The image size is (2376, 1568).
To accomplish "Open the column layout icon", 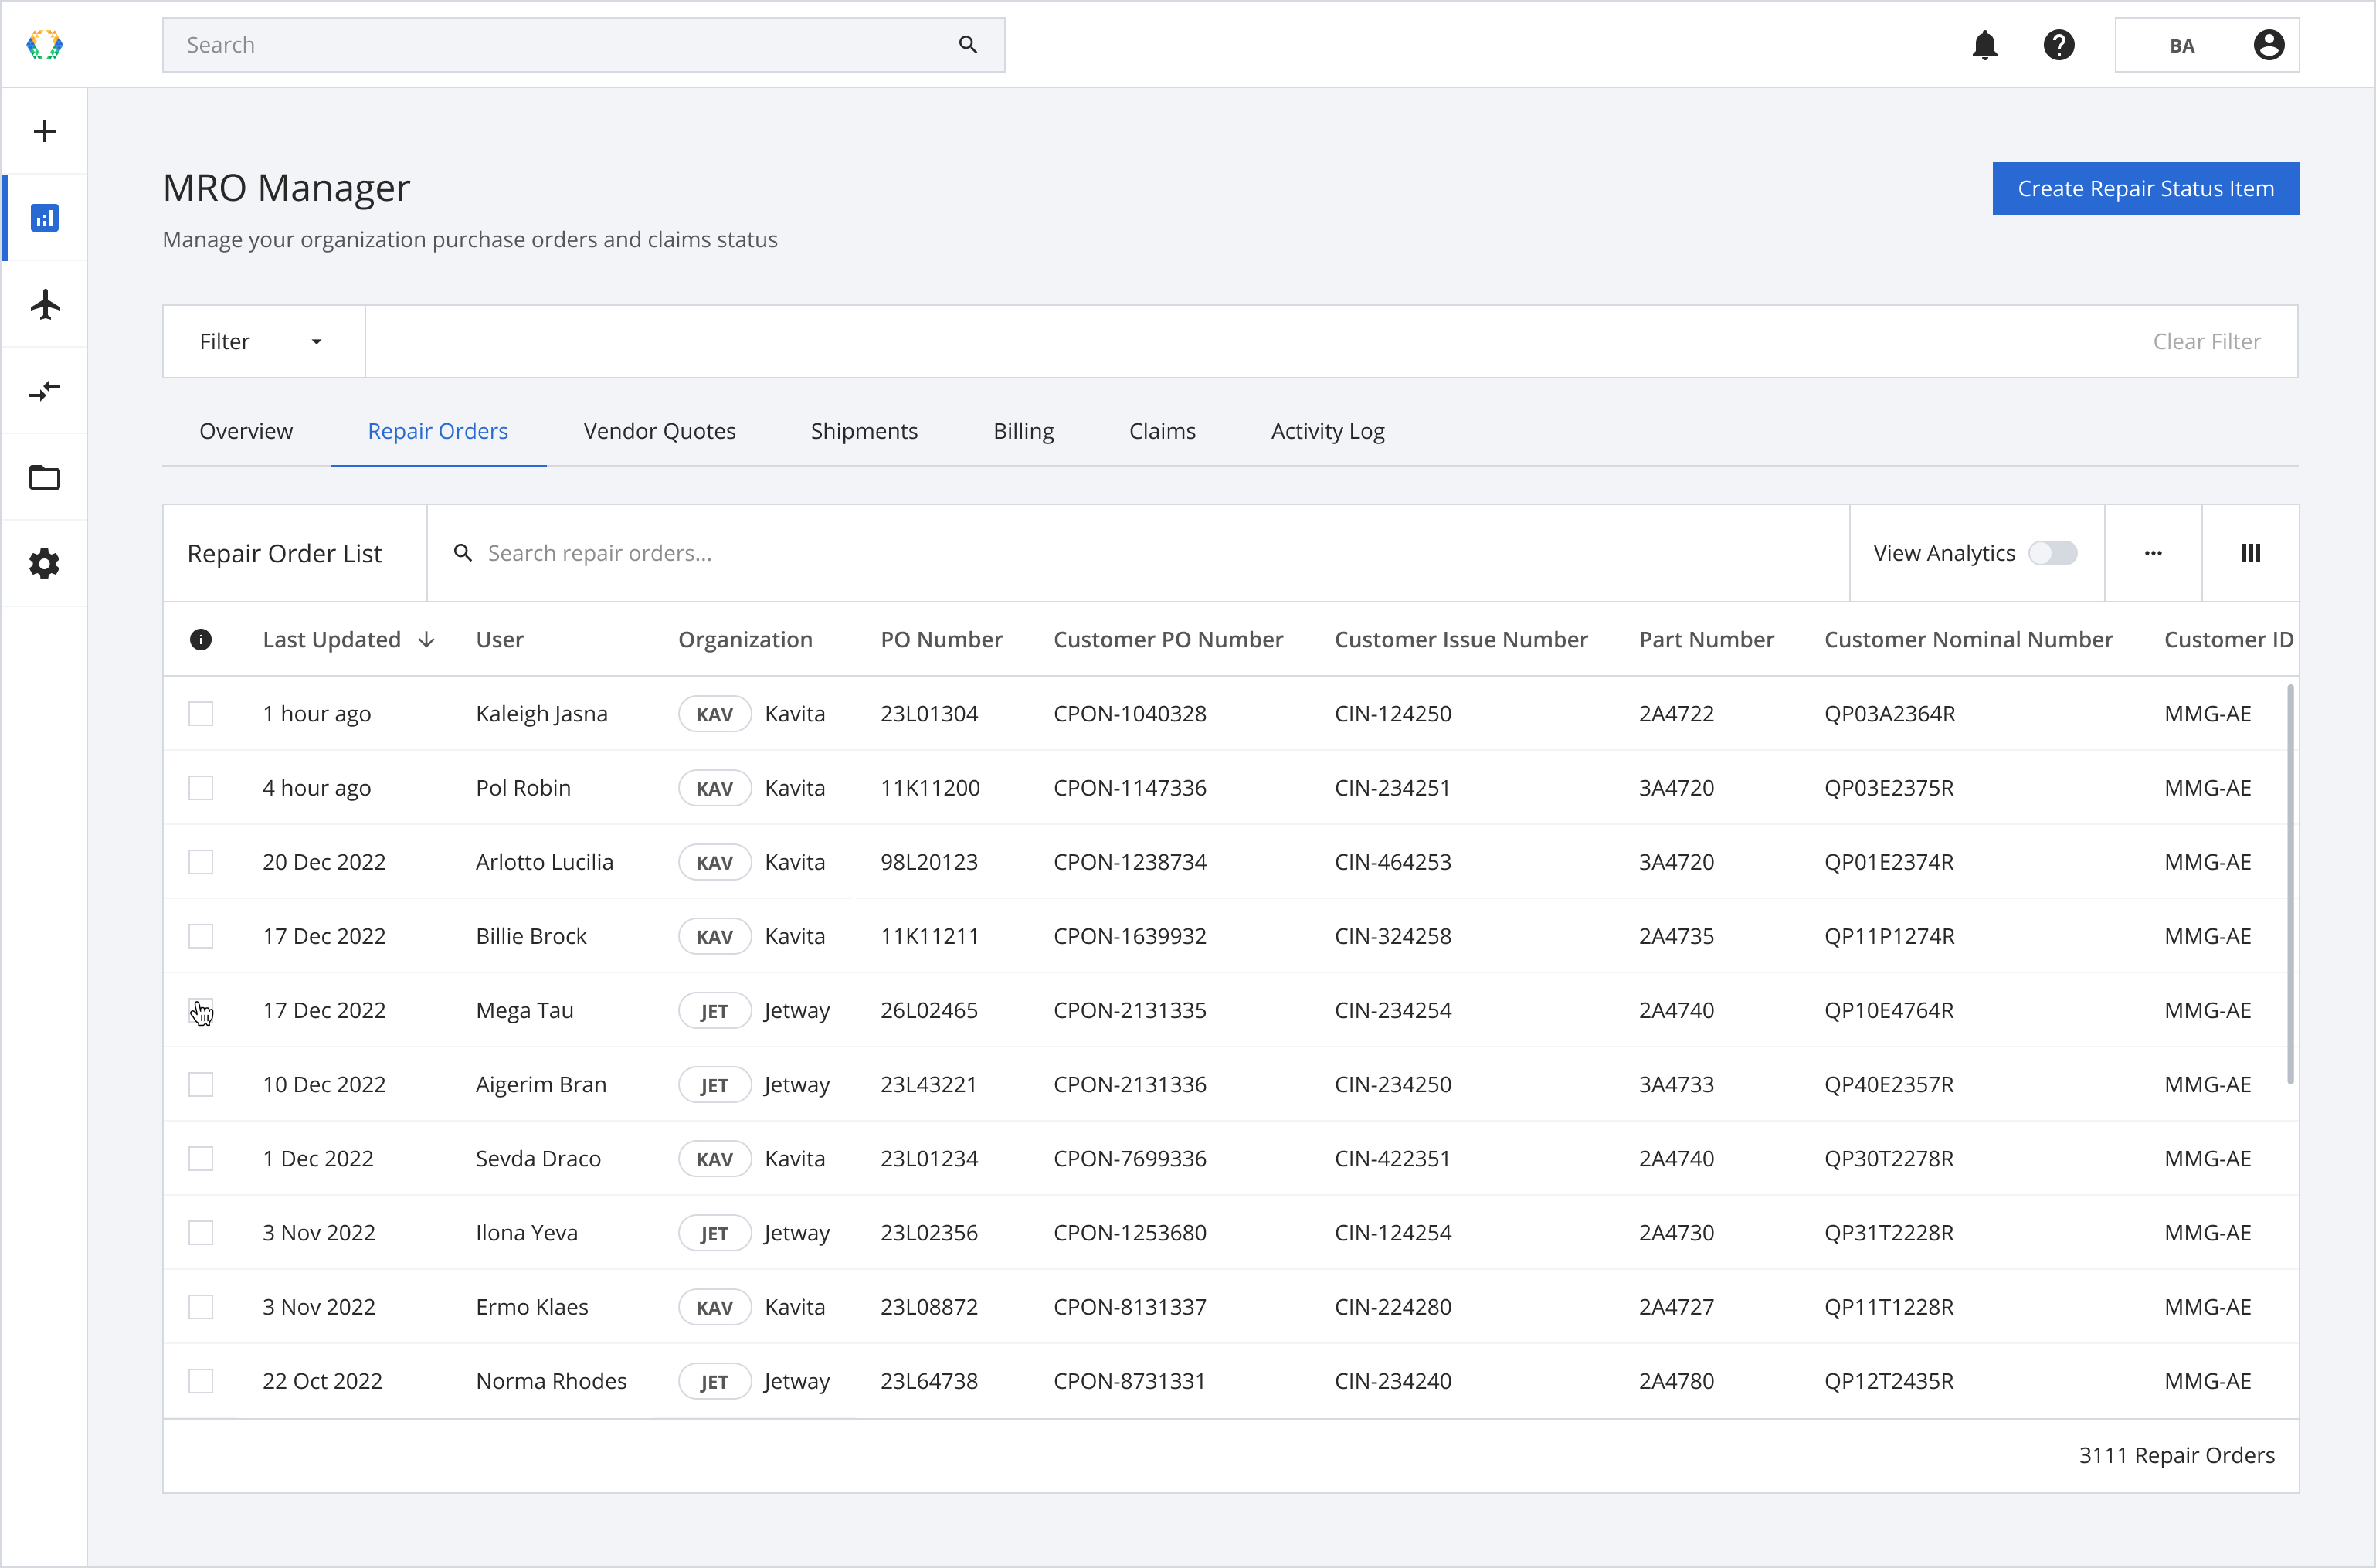I will pyautogui.click(x=2250, y=553).
